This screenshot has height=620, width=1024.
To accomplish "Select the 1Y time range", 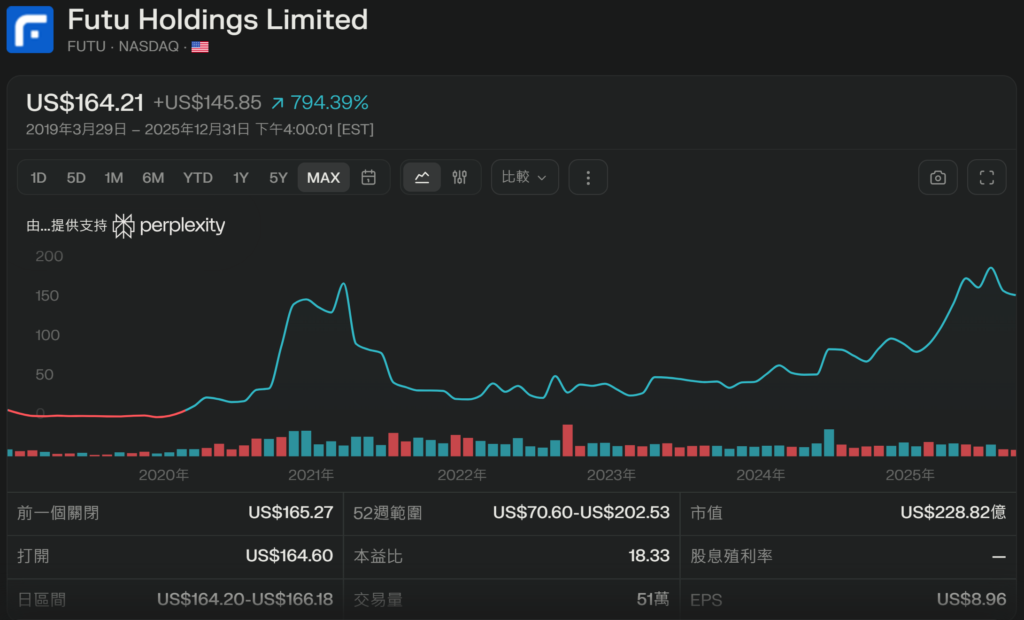I will (241, 178).
